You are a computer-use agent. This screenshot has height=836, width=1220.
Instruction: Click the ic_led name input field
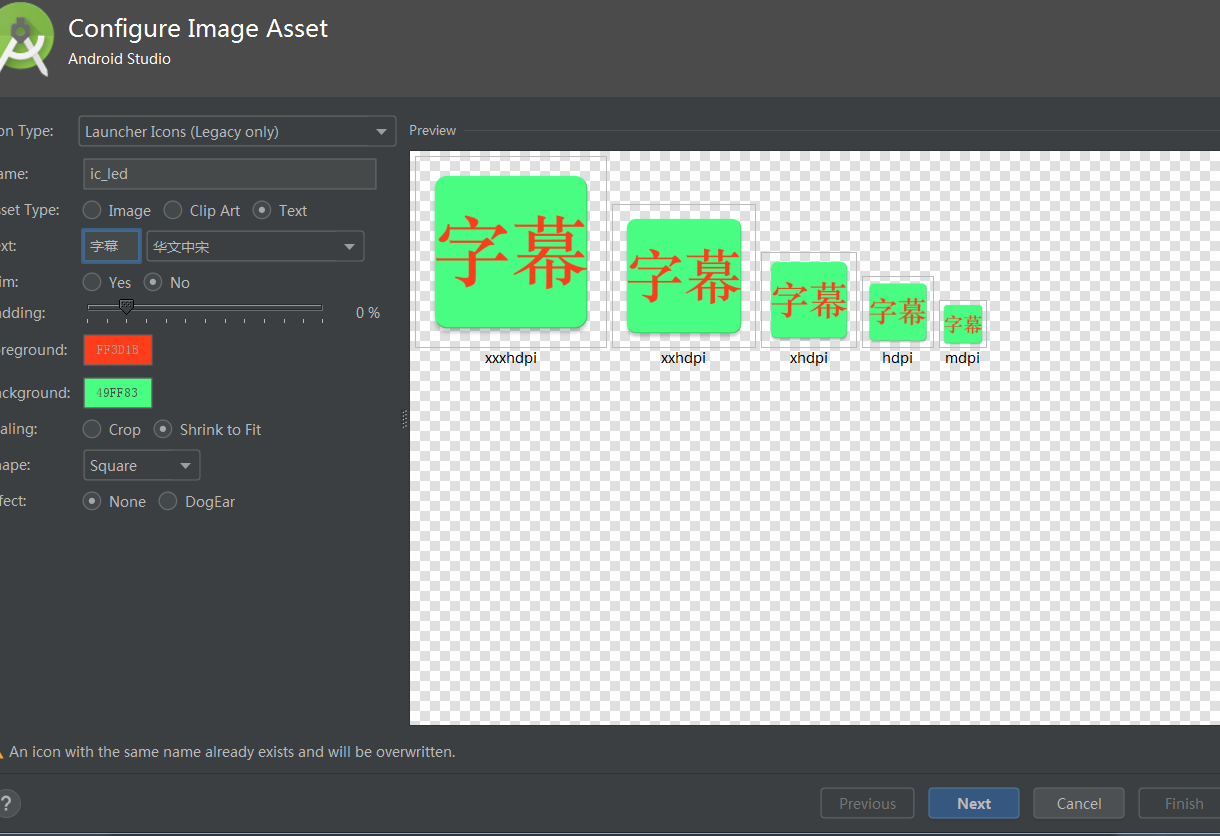230,173
